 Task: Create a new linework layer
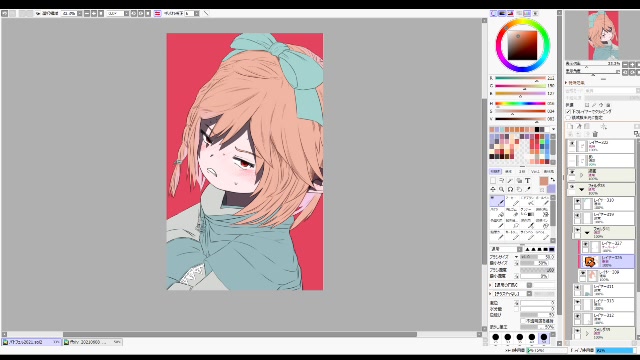579,126
